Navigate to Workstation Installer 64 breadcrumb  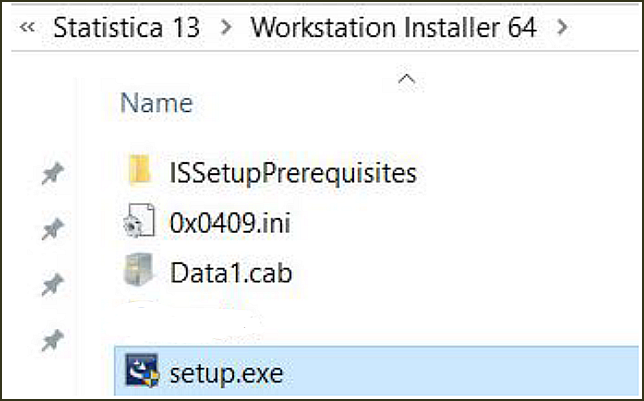tap(393, 28)
